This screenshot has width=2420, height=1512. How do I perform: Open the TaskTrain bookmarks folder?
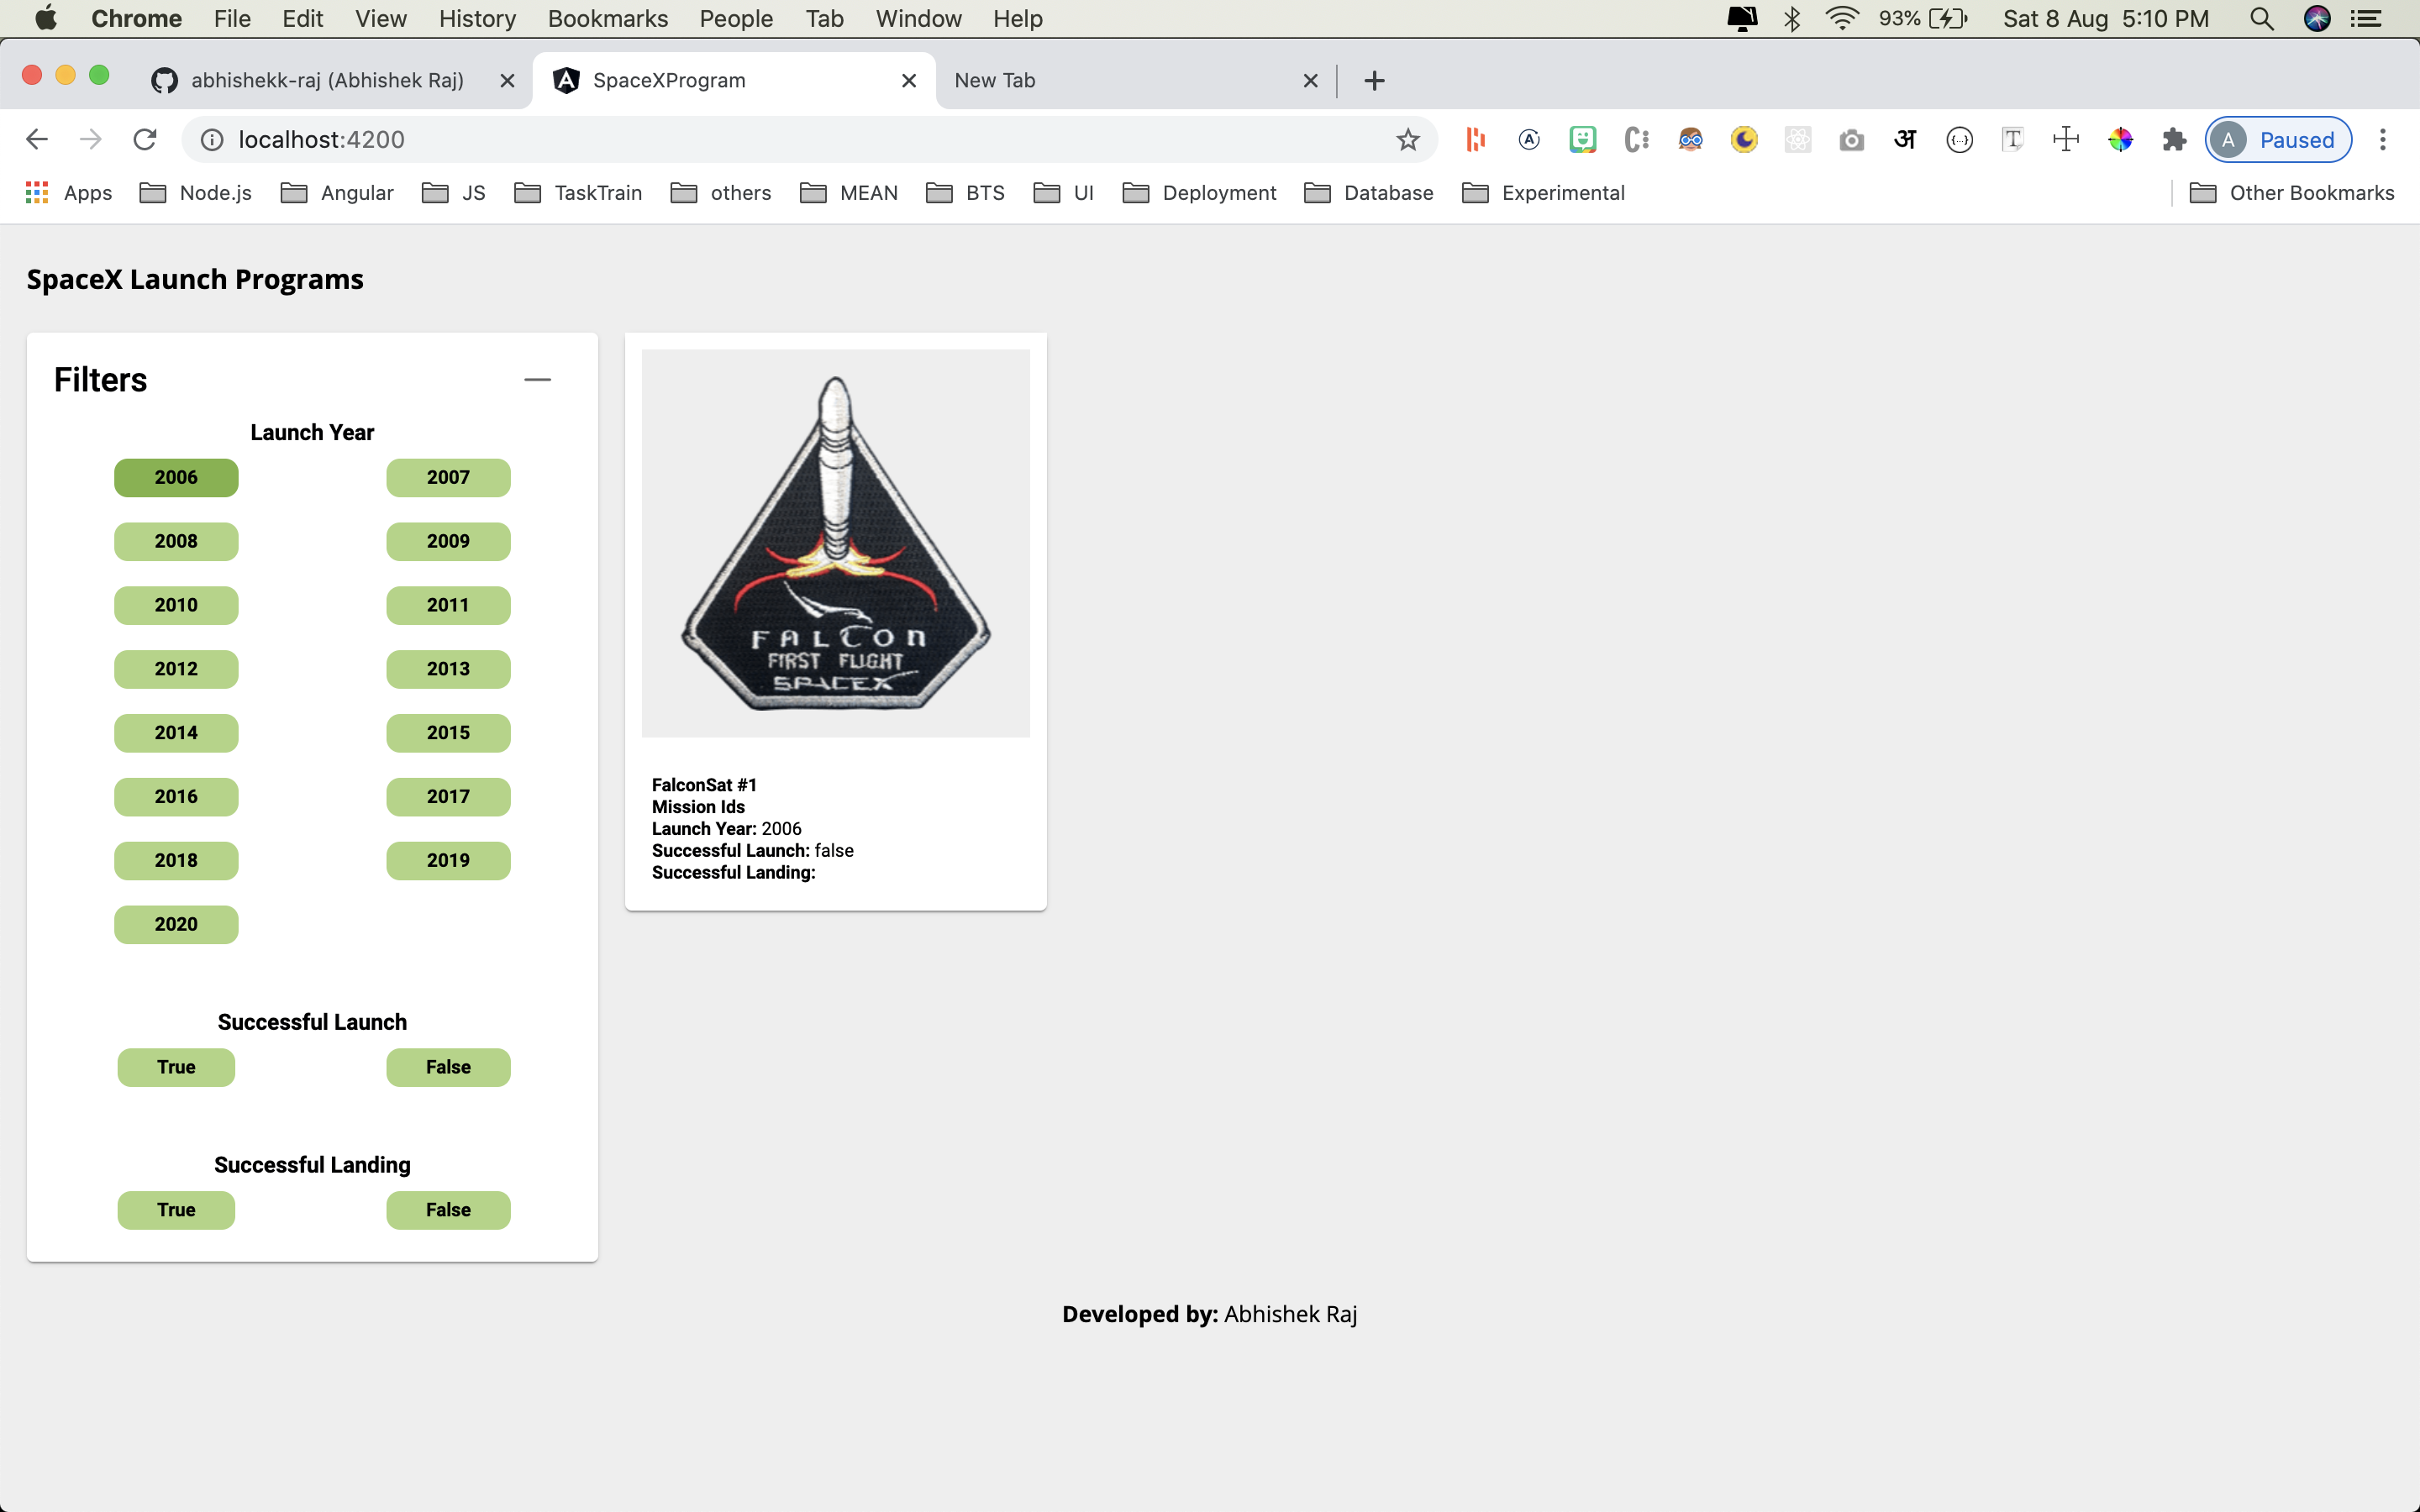pos(578,193)
